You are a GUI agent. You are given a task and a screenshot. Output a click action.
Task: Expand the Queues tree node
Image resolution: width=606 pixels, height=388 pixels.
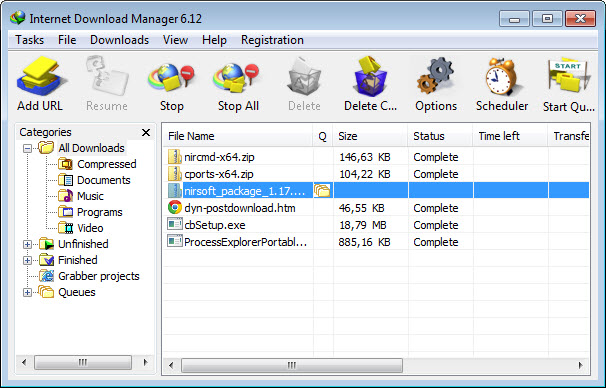(x=27, y=292)
